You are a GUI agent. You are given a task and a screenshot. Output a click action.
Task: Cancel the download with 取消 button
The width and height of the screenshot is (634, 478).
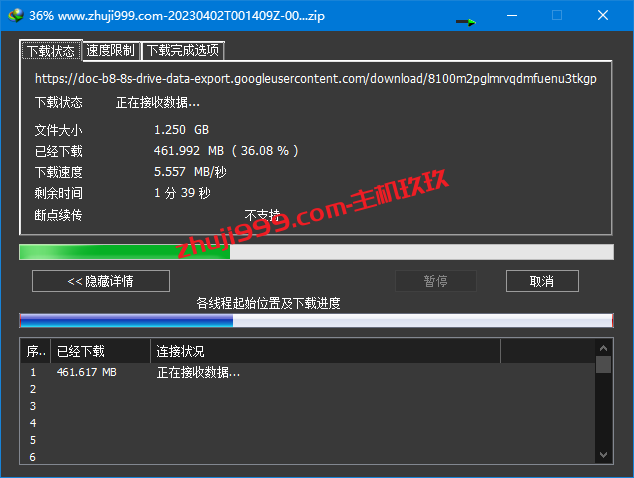542,281
